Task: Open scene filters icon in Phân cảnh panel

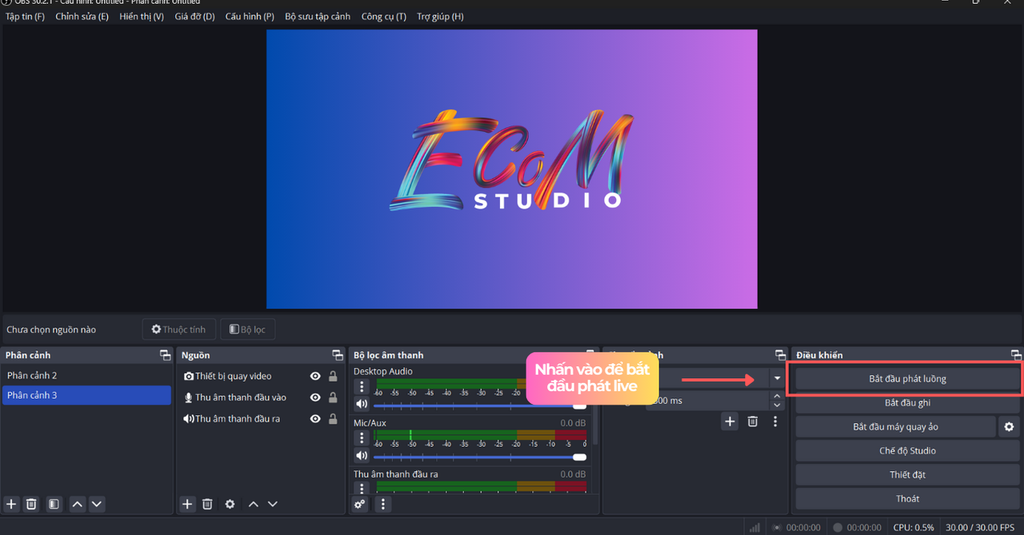Action: (x=54, y=504)
